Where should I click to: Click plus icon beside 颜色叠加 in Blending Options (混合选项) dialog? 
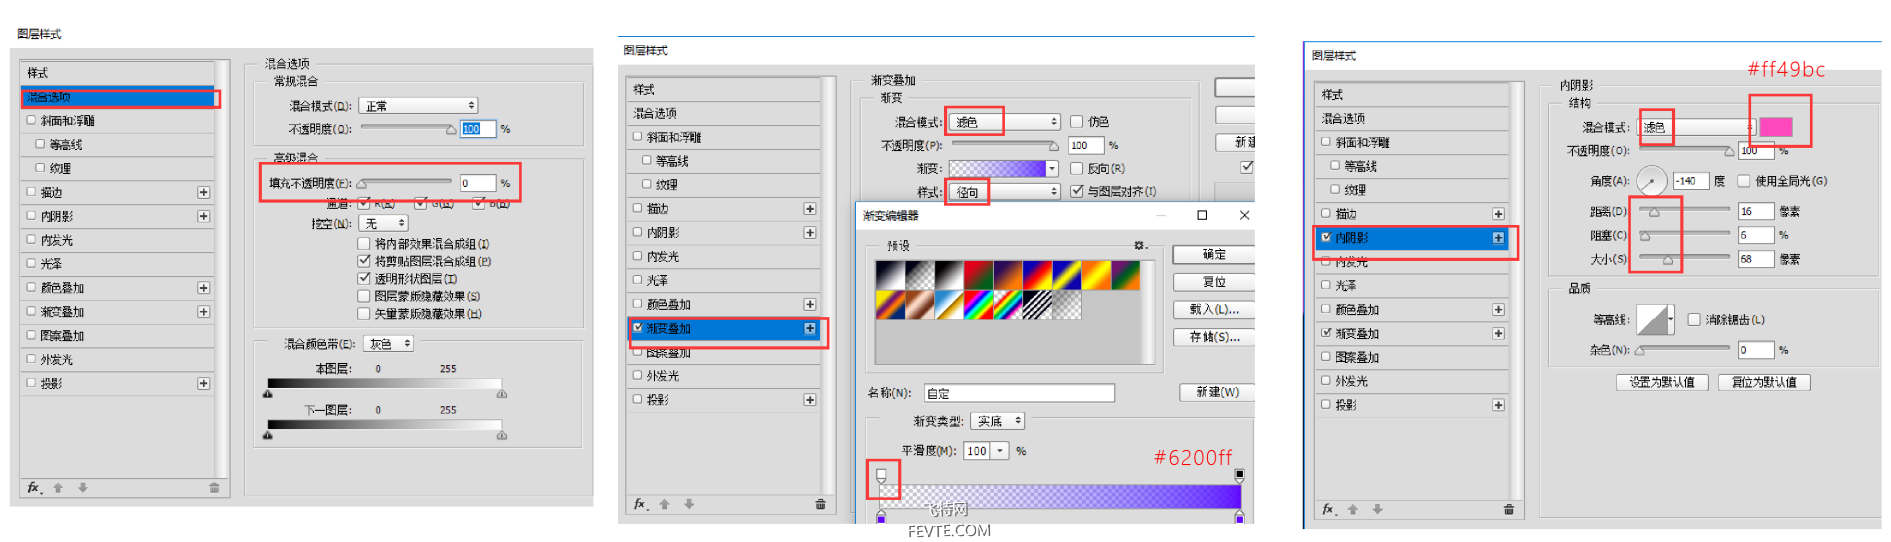point(204,288)
